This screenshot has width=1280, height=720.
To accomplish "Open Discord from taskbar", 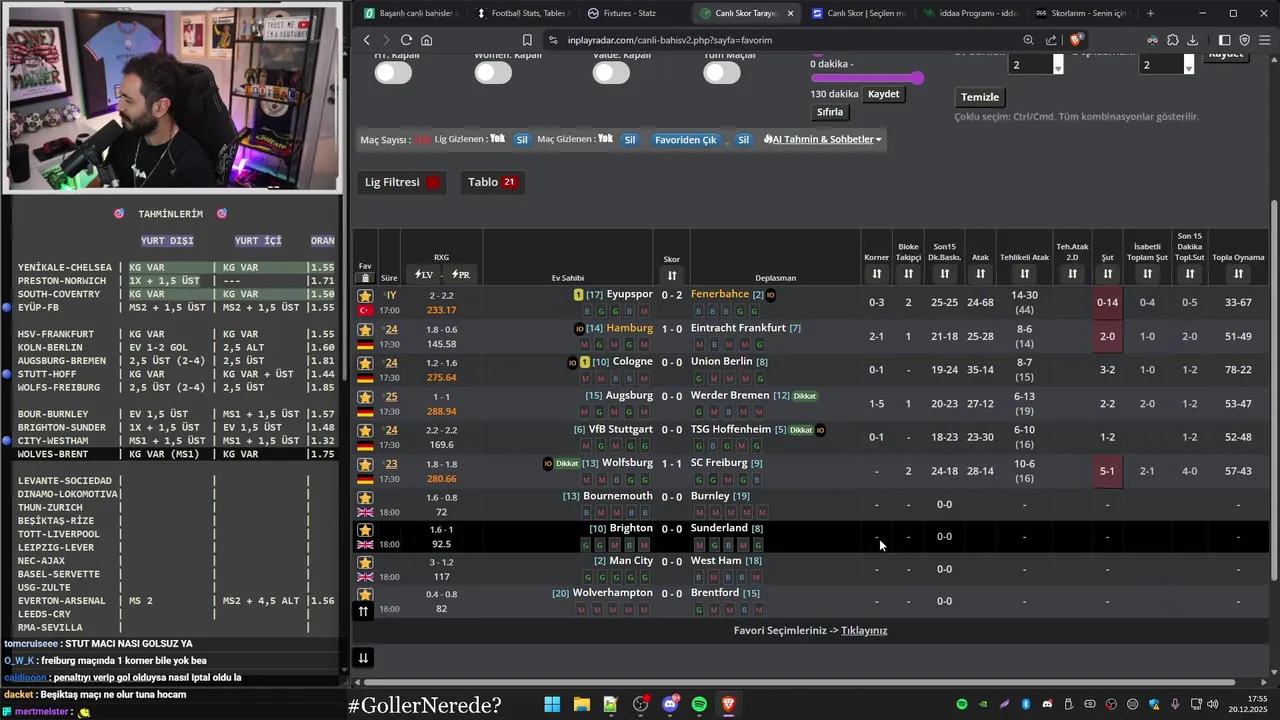I will coord(670,705).
